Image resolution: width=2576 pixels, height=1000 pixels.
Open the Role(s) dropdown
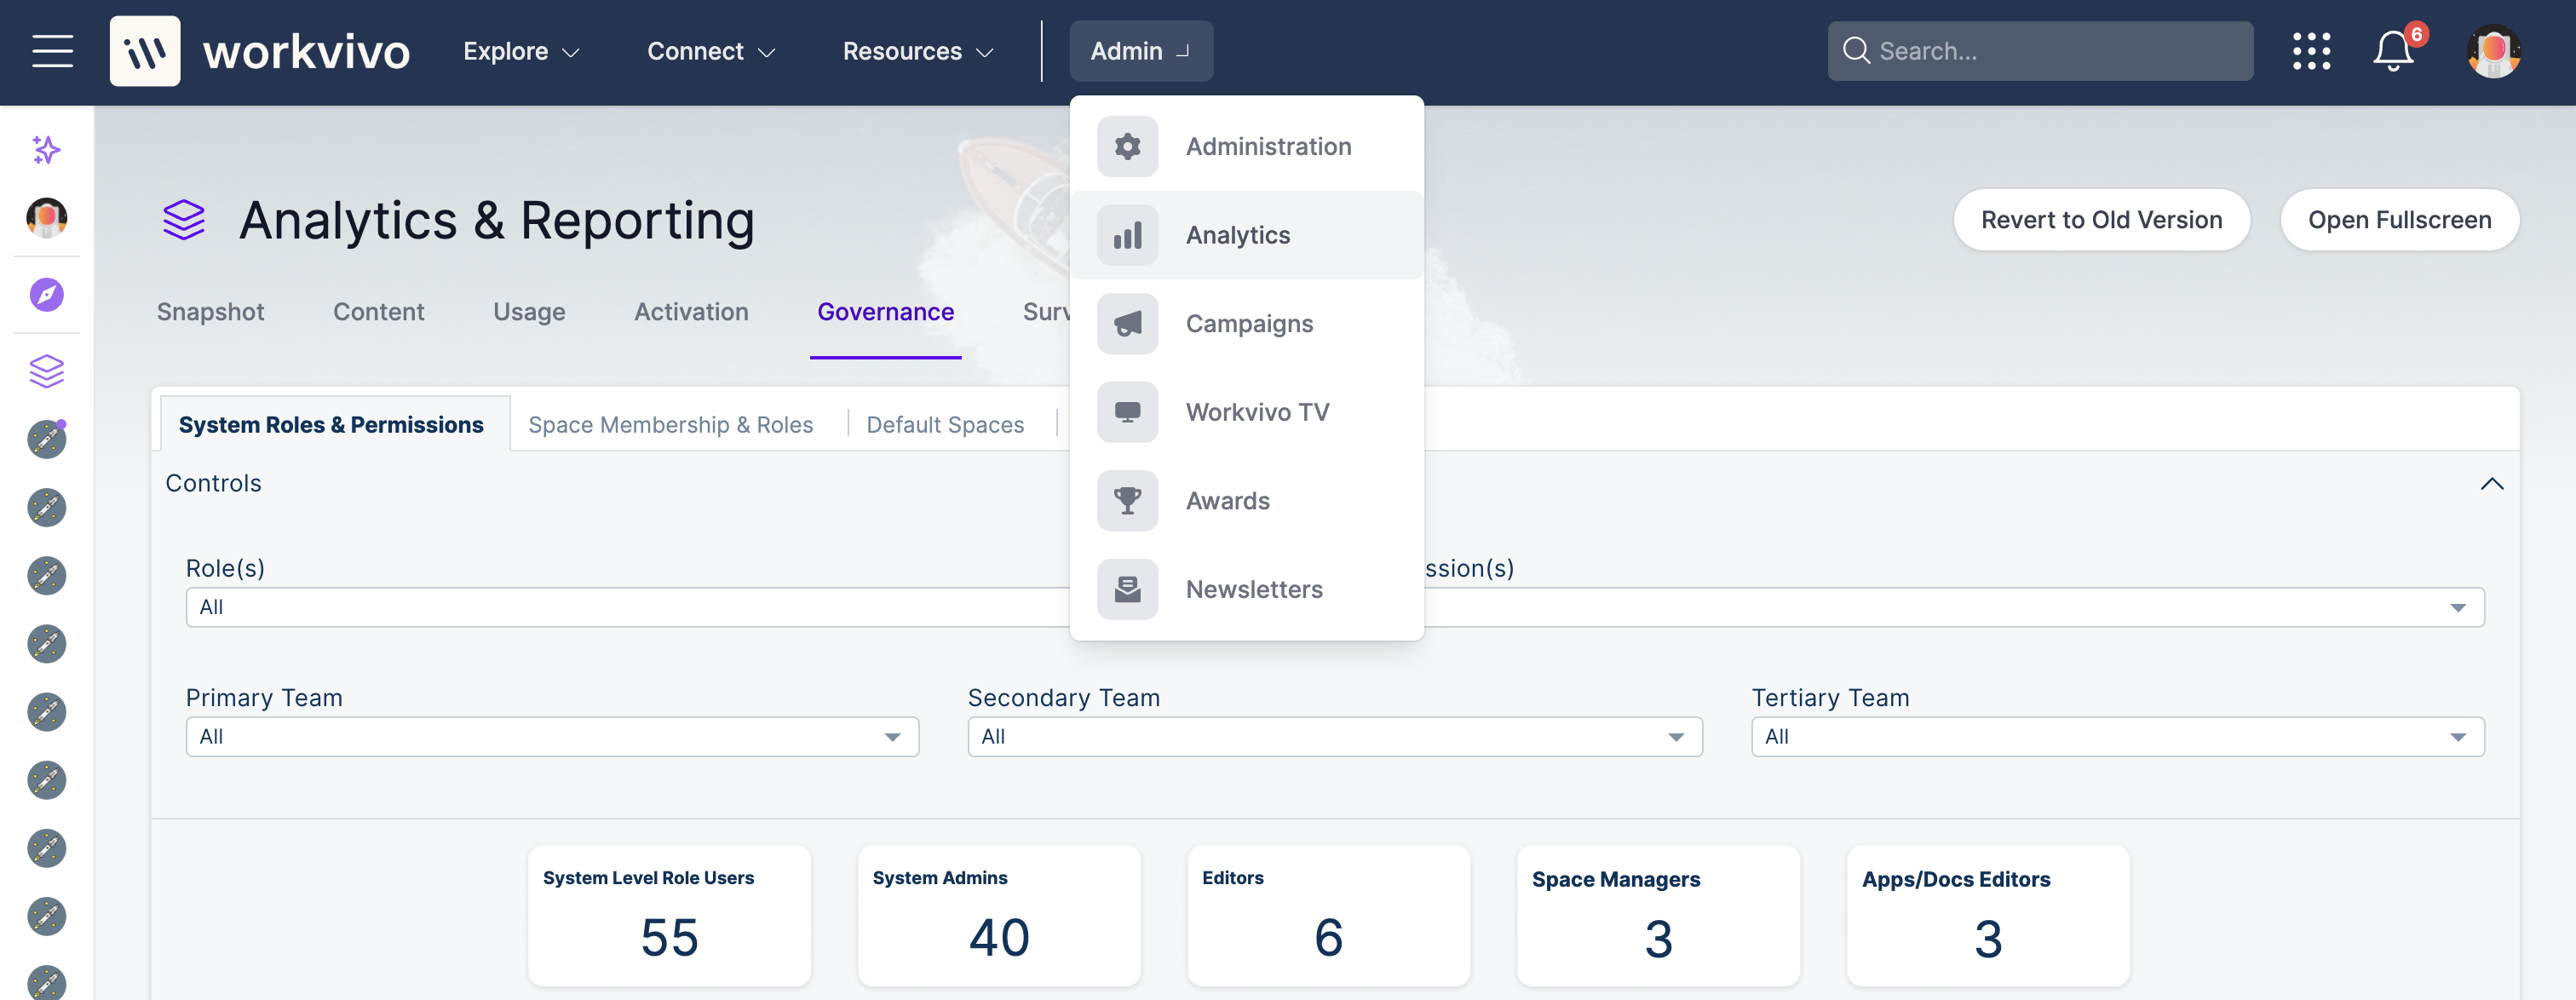click(627, 607)
